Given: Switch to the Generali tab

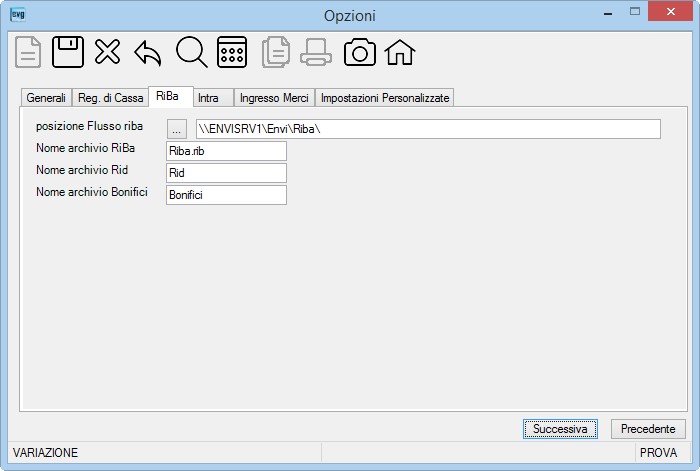Looking at the screenshot, I should 46,98.
